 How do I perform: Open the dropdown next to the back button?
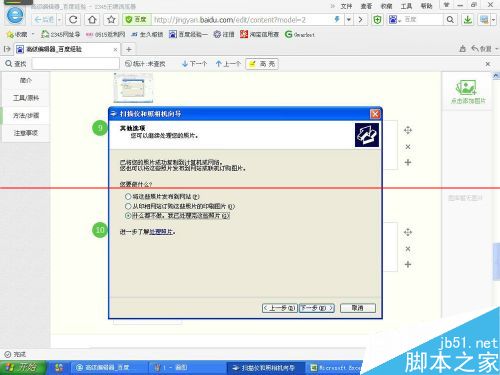click(59, 20)
